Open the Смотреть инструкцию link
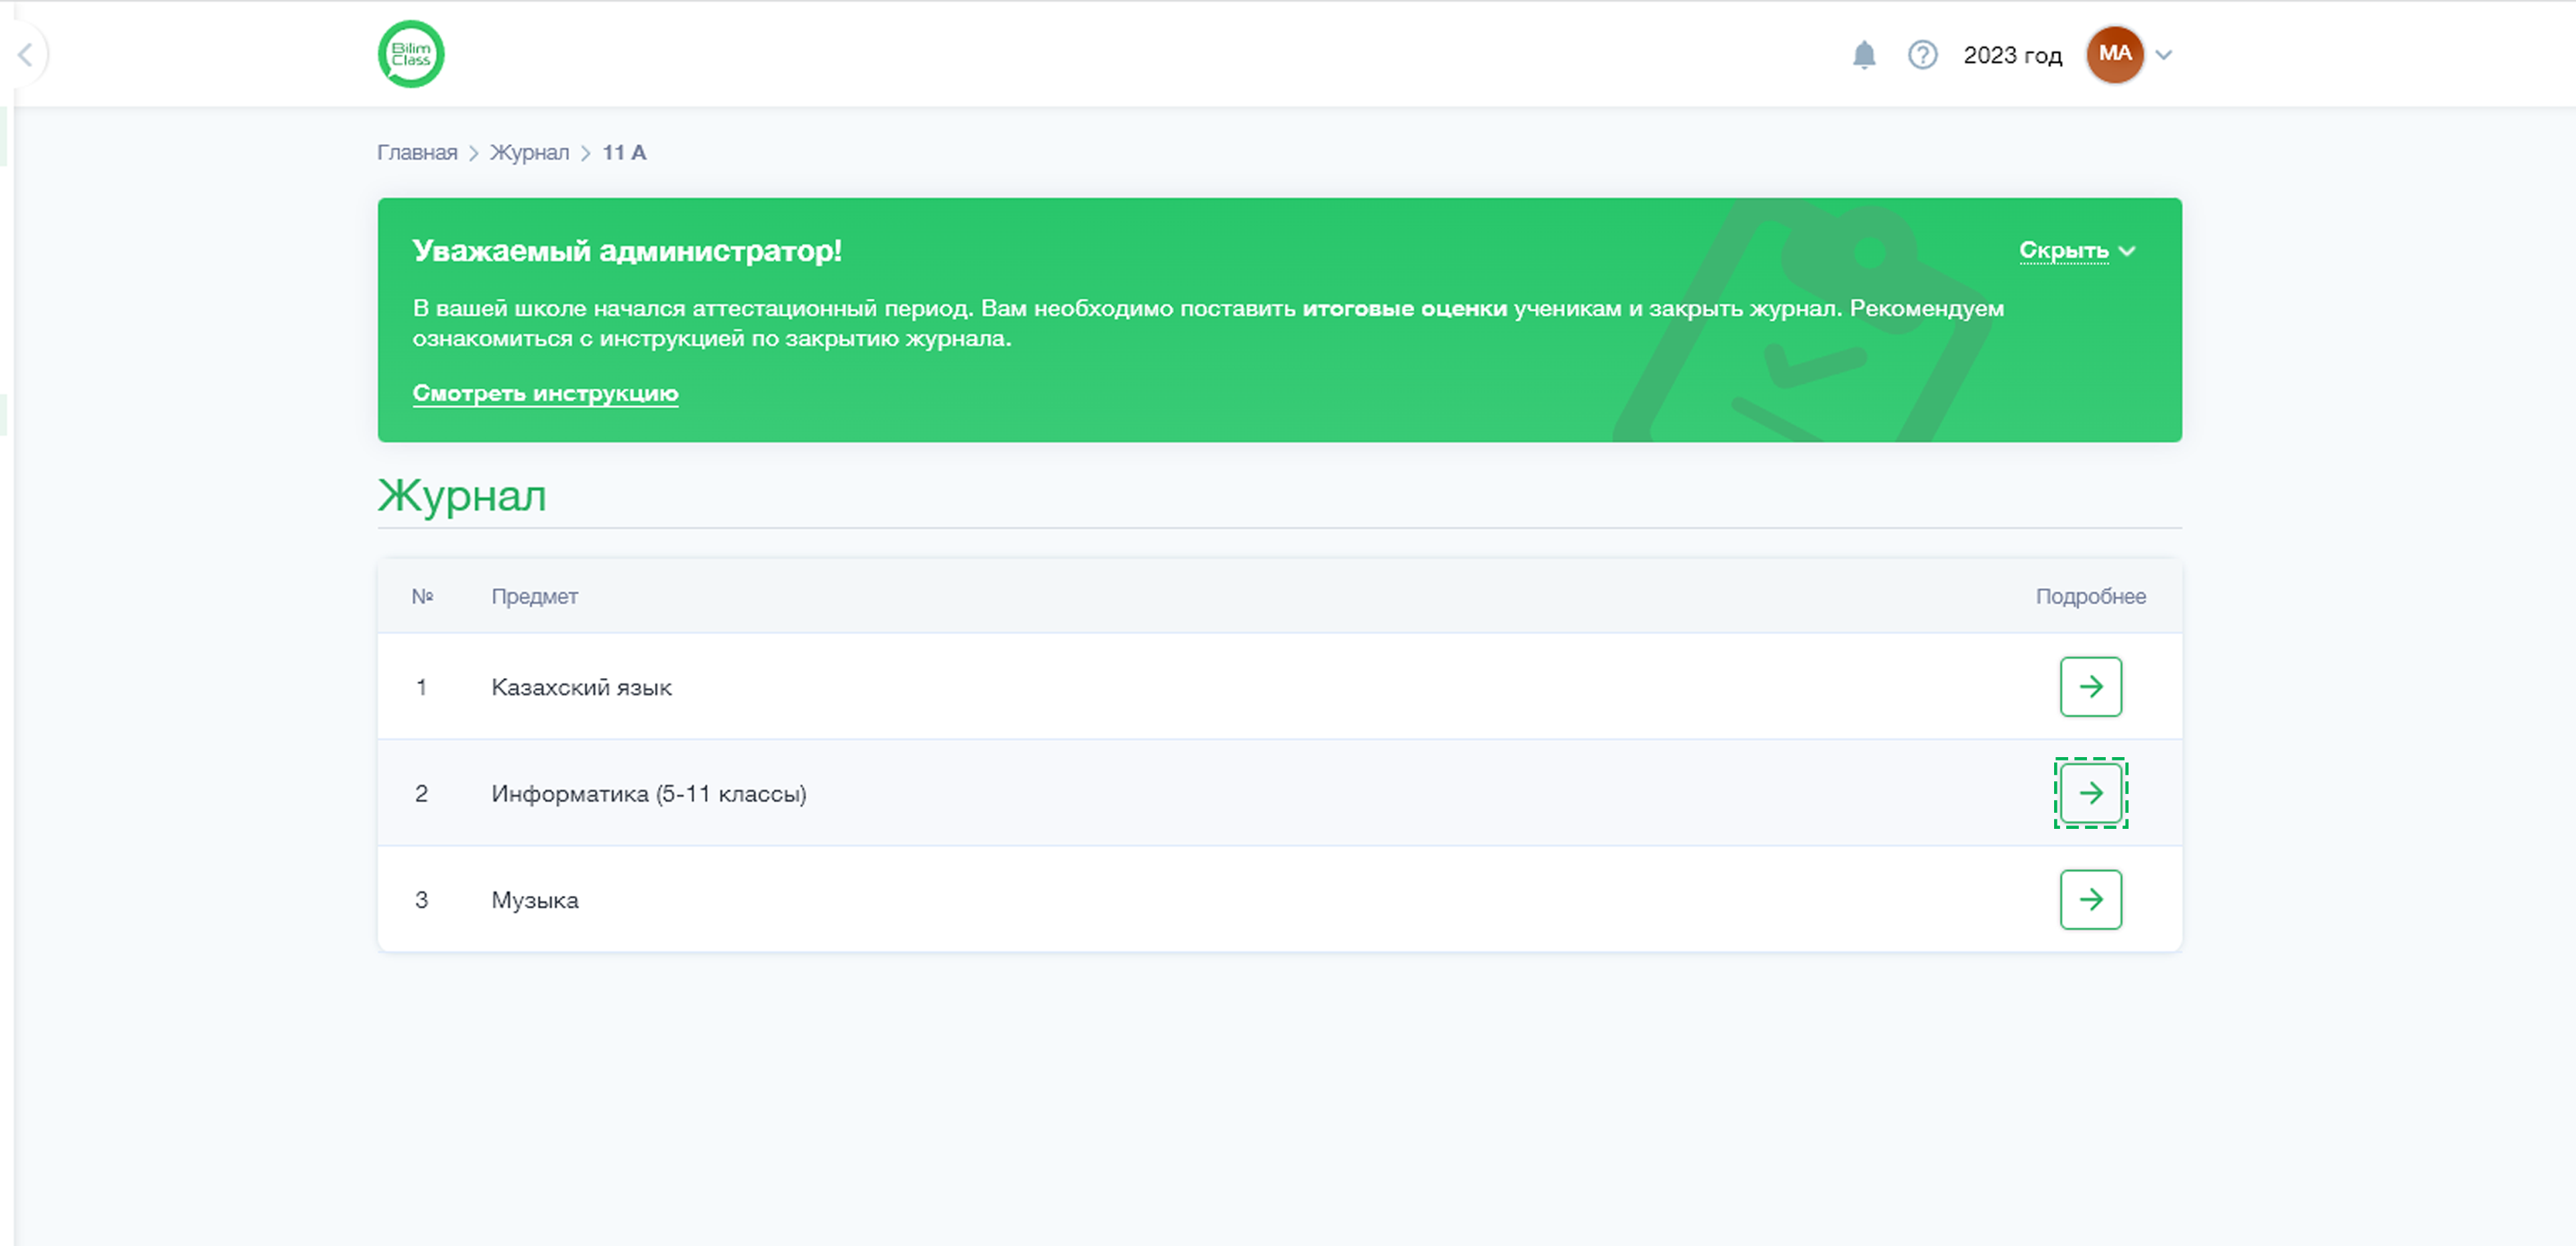The height and width of the screenshot is (1246, 2576). point(545,393)
